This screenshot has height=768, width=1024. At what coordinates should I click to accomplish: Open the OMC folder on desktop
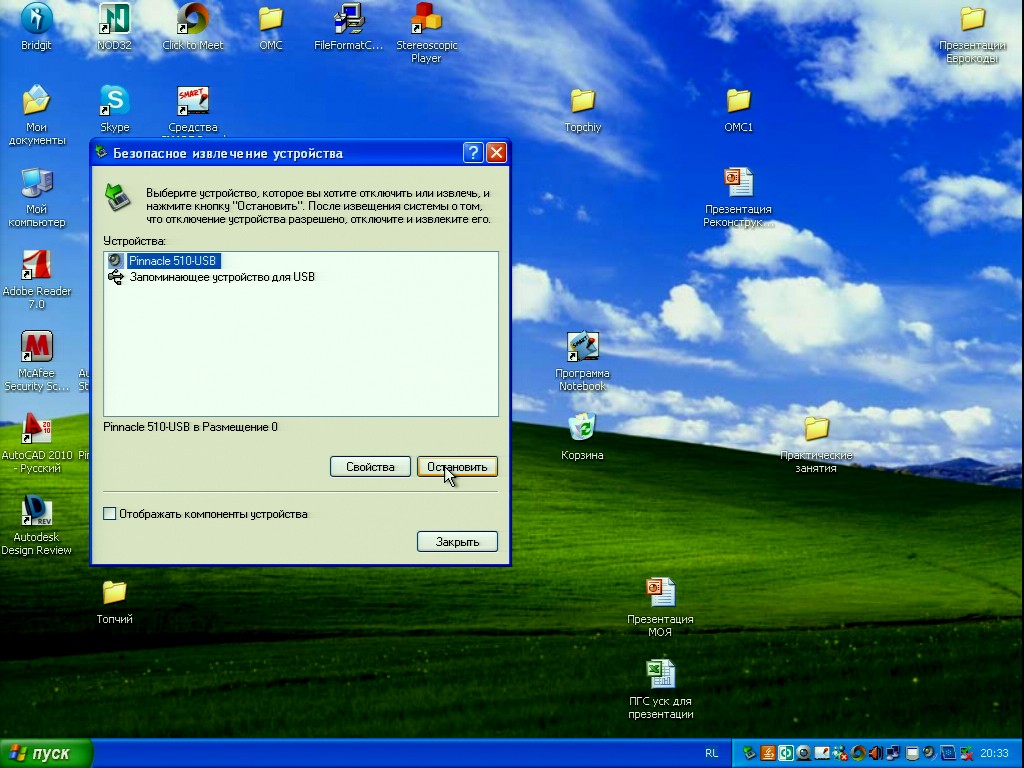click(270, 26)
